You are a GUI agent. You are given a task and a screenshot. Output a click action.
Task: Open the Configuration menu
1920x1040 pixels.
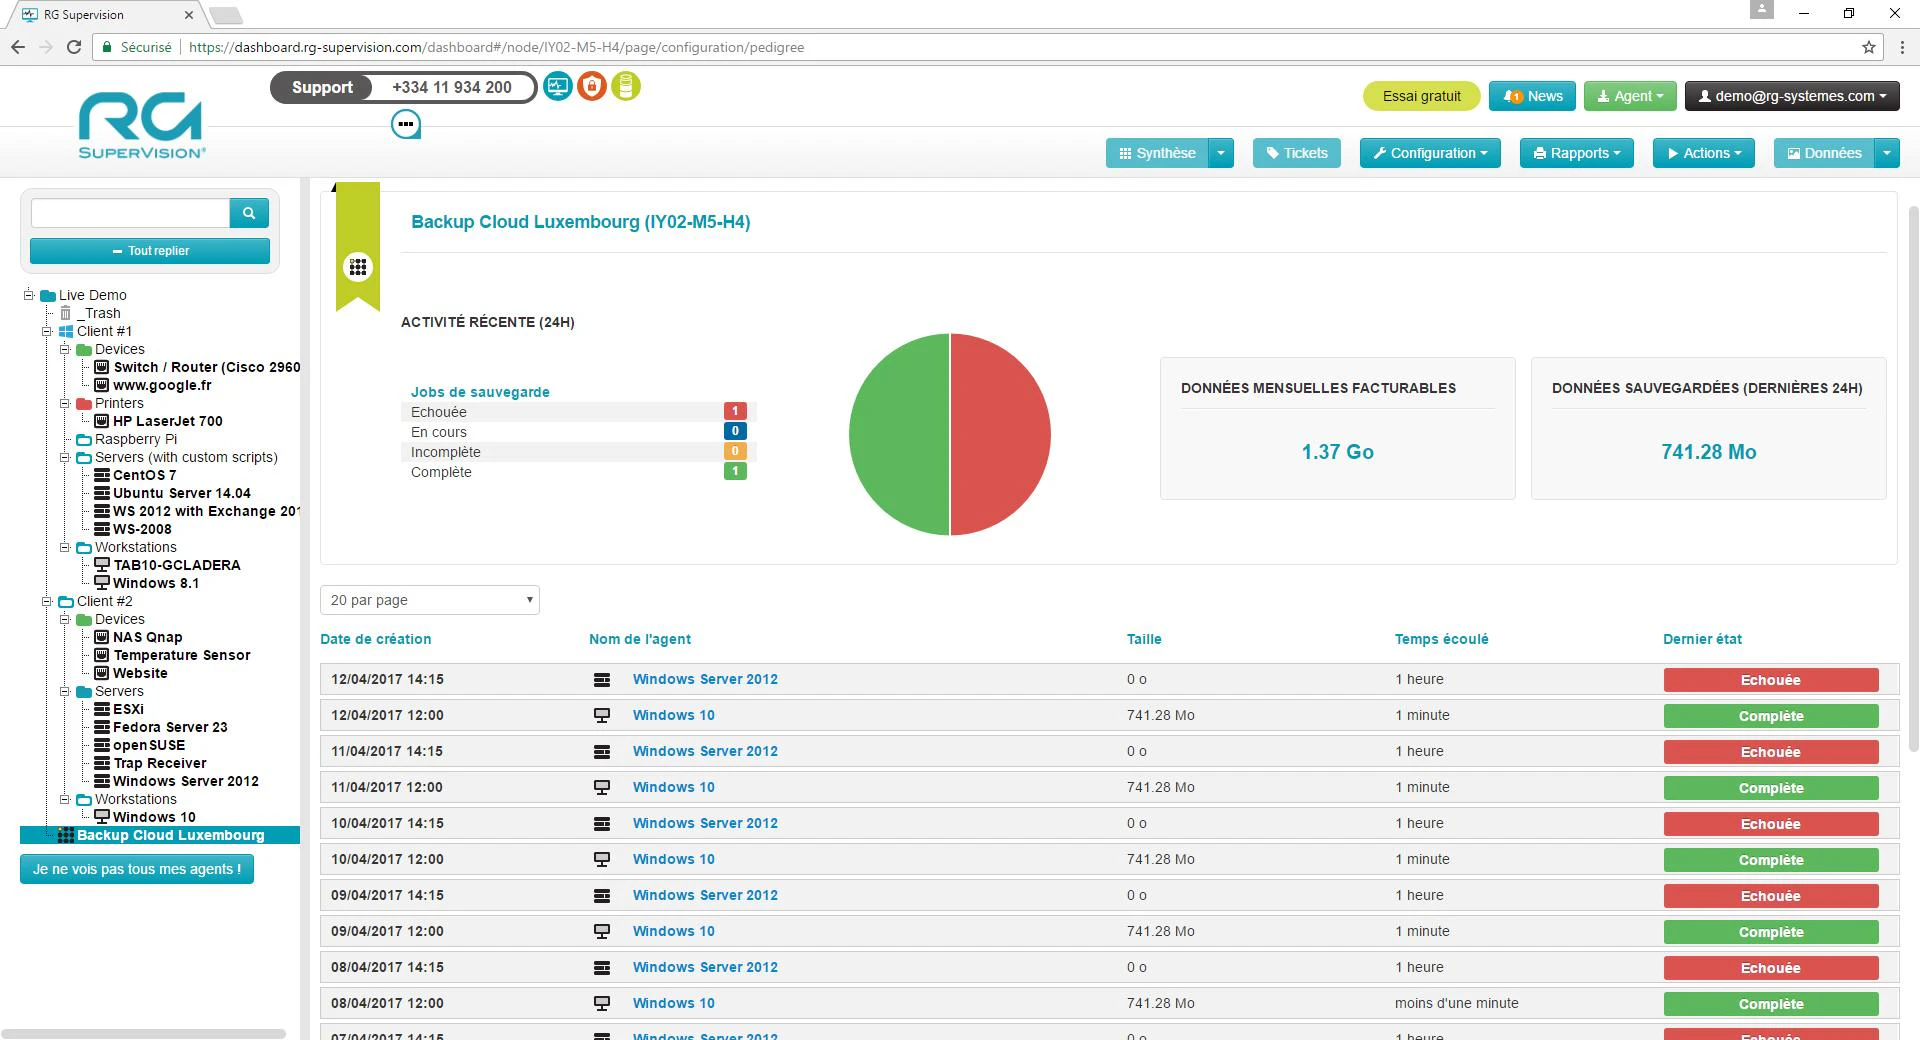coord(1430,153)
